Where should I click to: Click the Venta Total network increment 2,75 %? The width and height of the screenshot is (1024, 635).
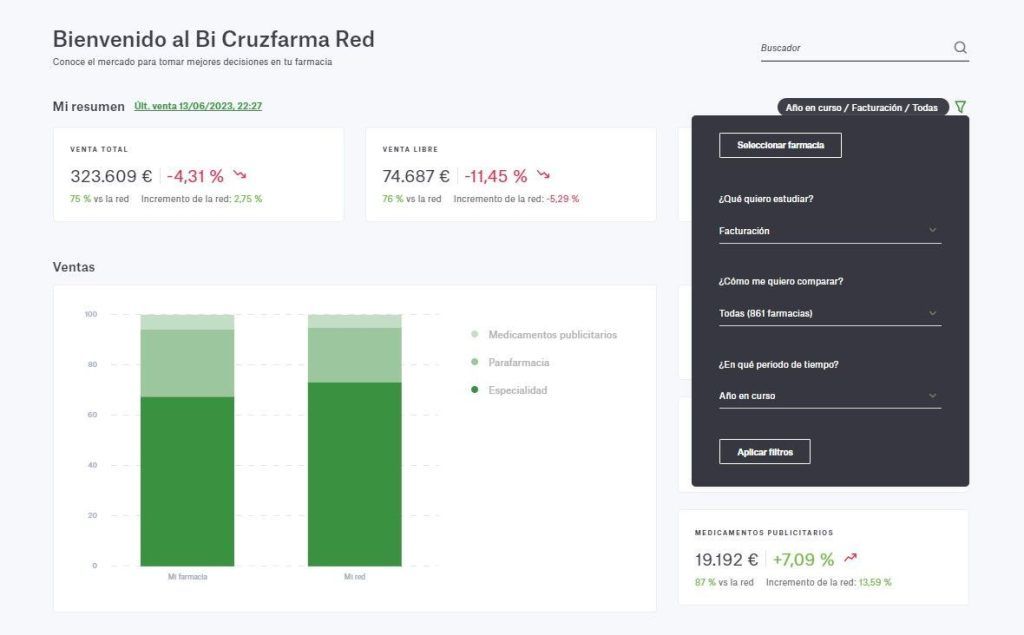[x=248, y=199]
